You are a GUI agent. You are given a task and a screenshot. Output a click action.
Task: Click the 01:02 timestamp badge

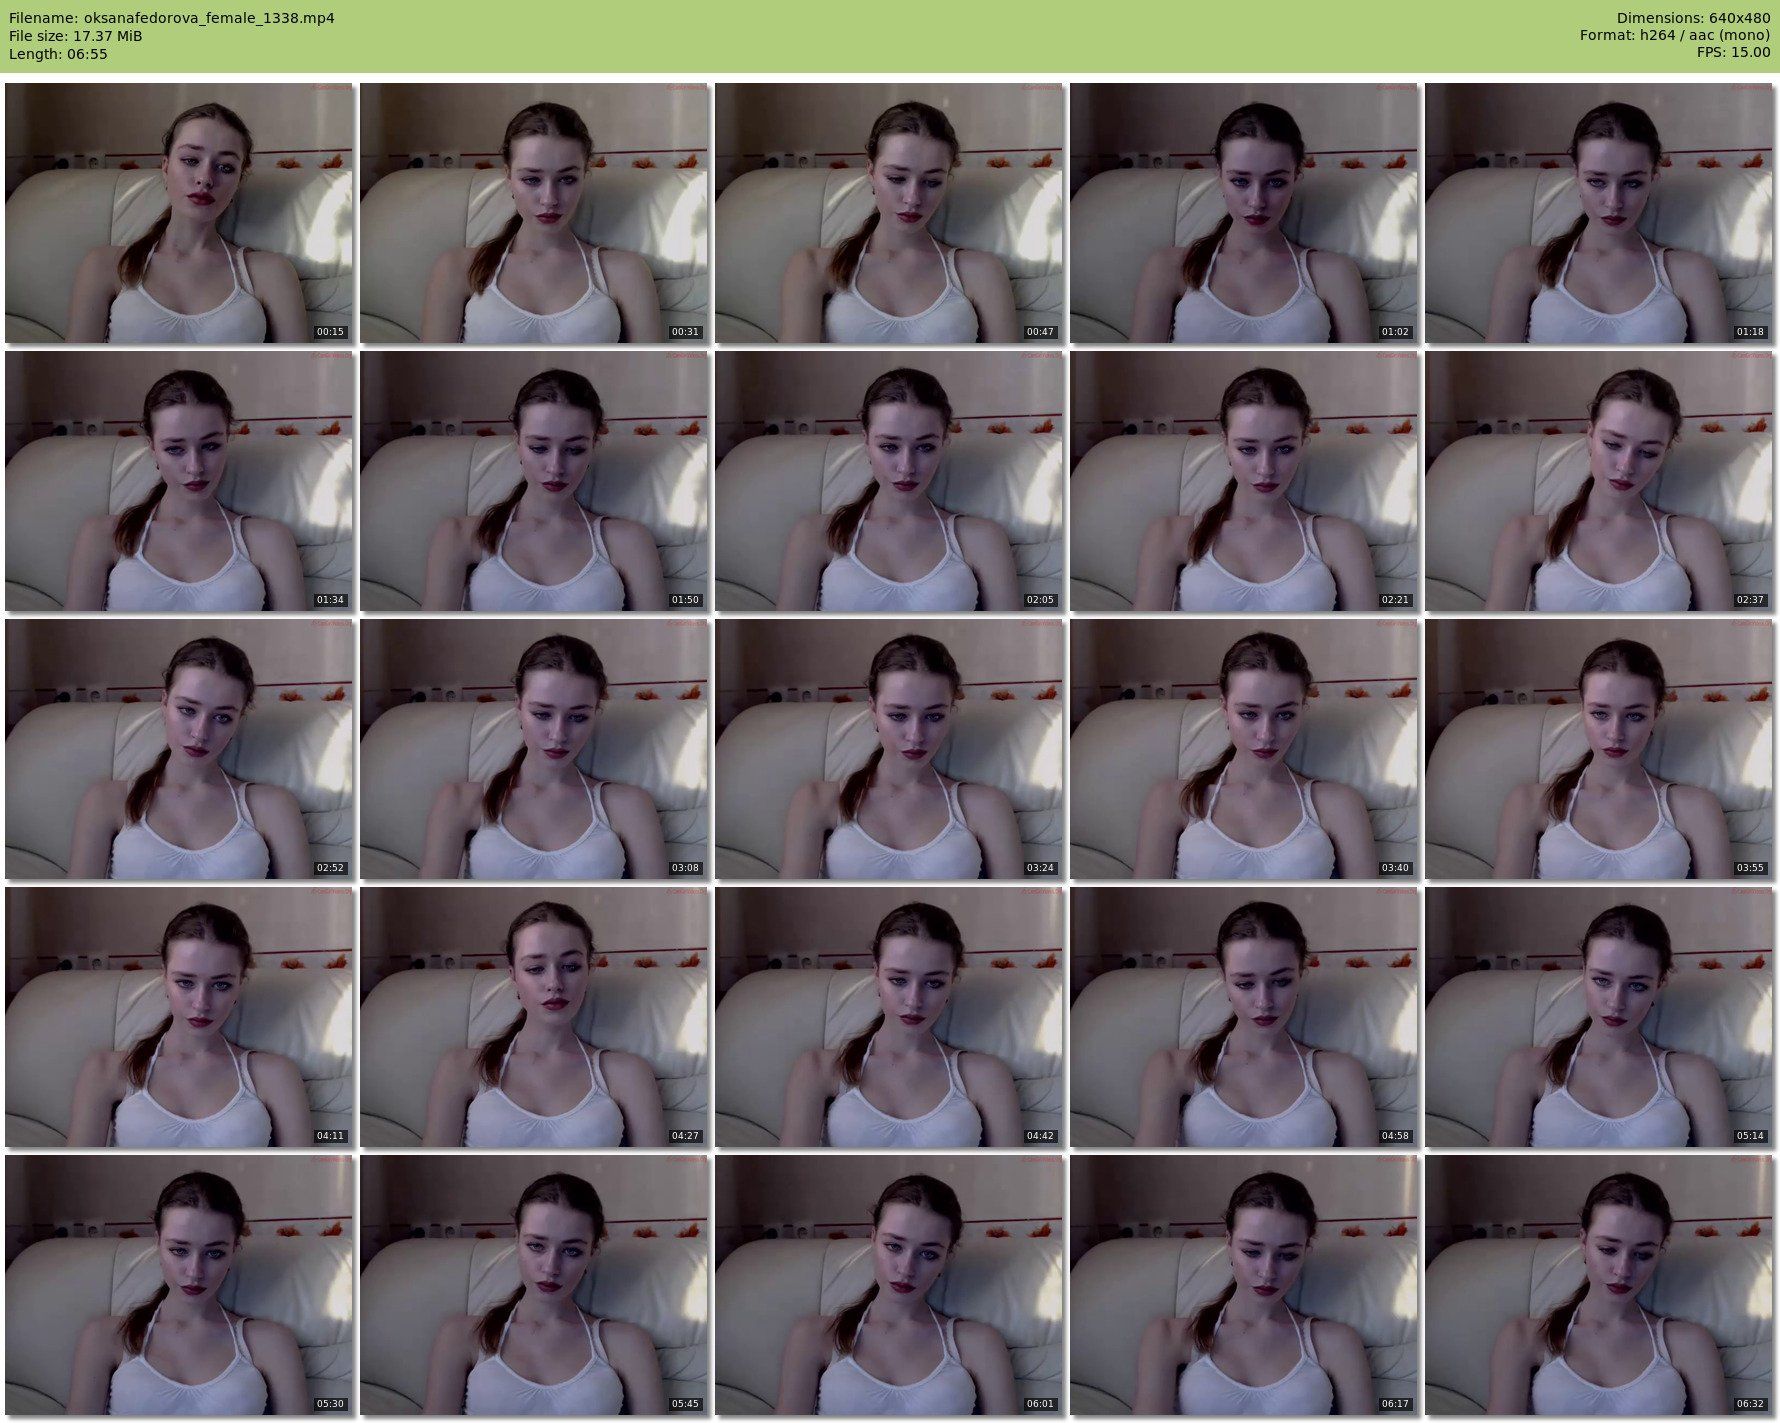tap(1394, 332)
